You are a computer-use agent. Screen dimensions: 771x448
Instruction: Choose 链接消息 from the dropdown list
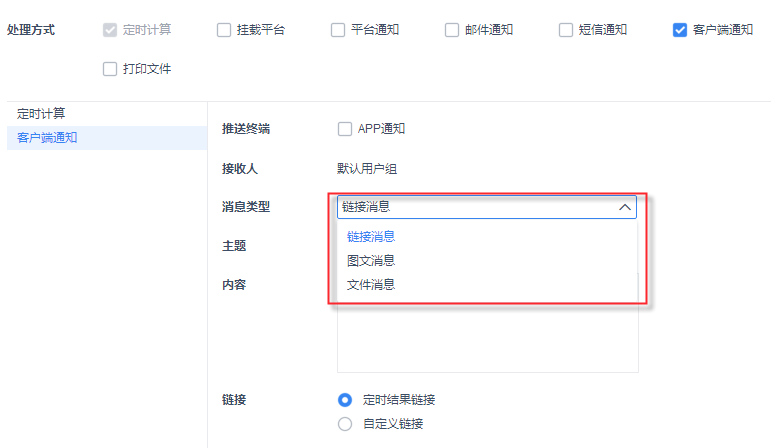coord(371,237)
